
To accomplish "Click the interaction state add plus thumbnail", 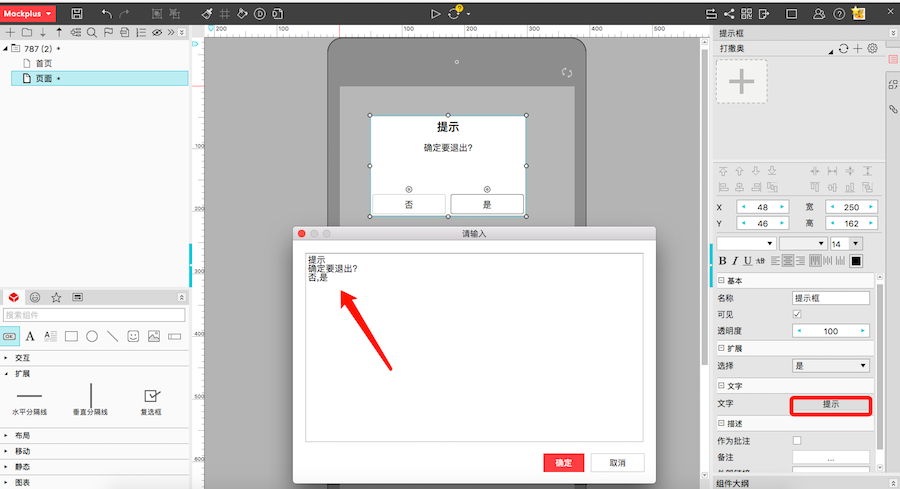I will point(742,82).
